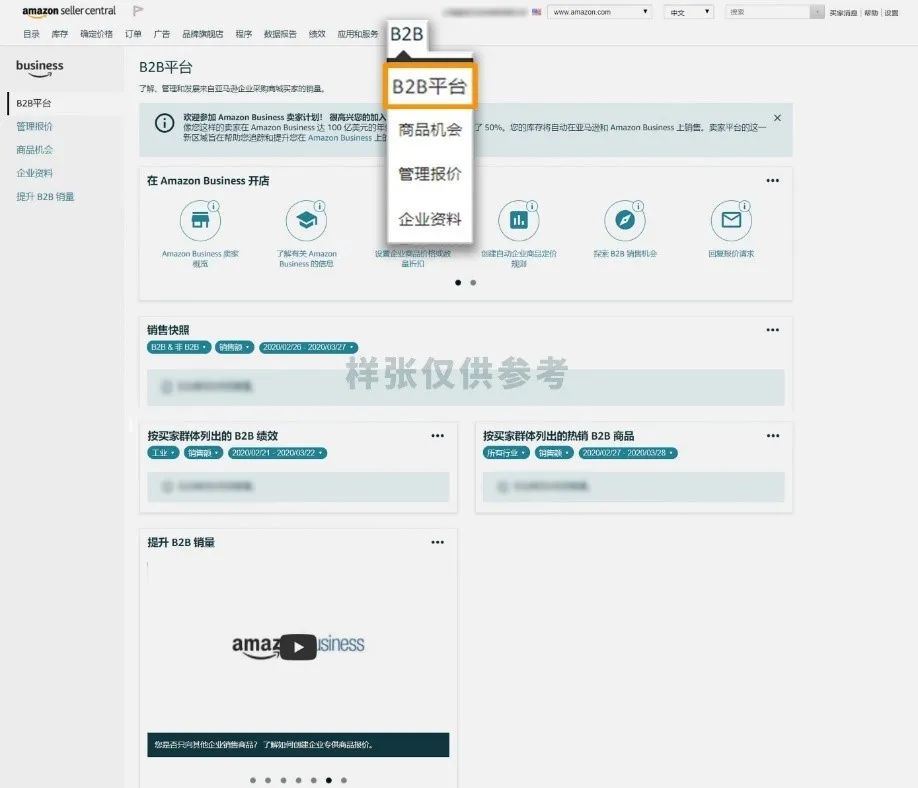Screen dimensions: 918x788
Task: Click the flag icon beside the logo
Action: 138,11
